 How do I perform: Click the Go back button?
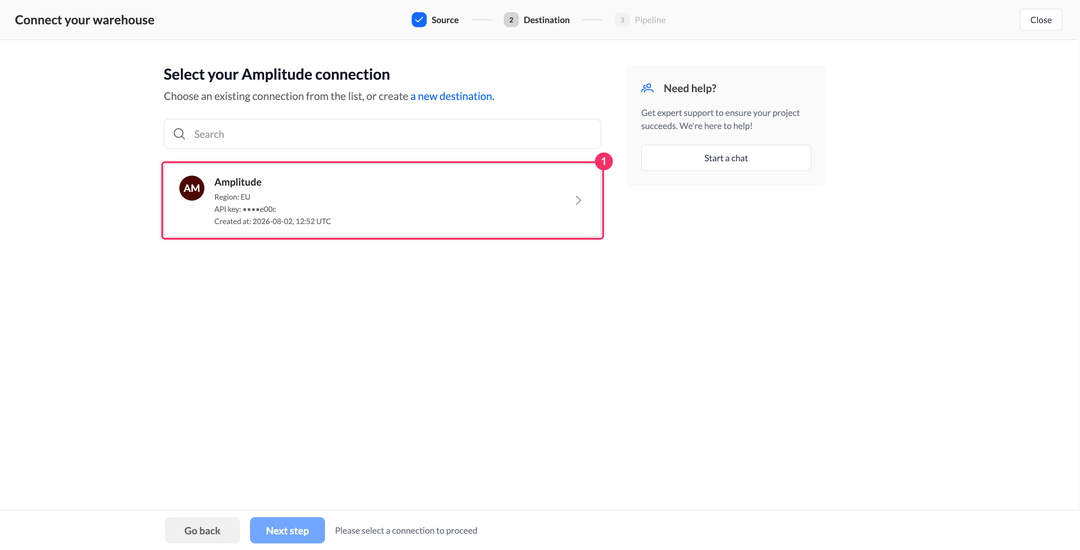coord(202,530)
